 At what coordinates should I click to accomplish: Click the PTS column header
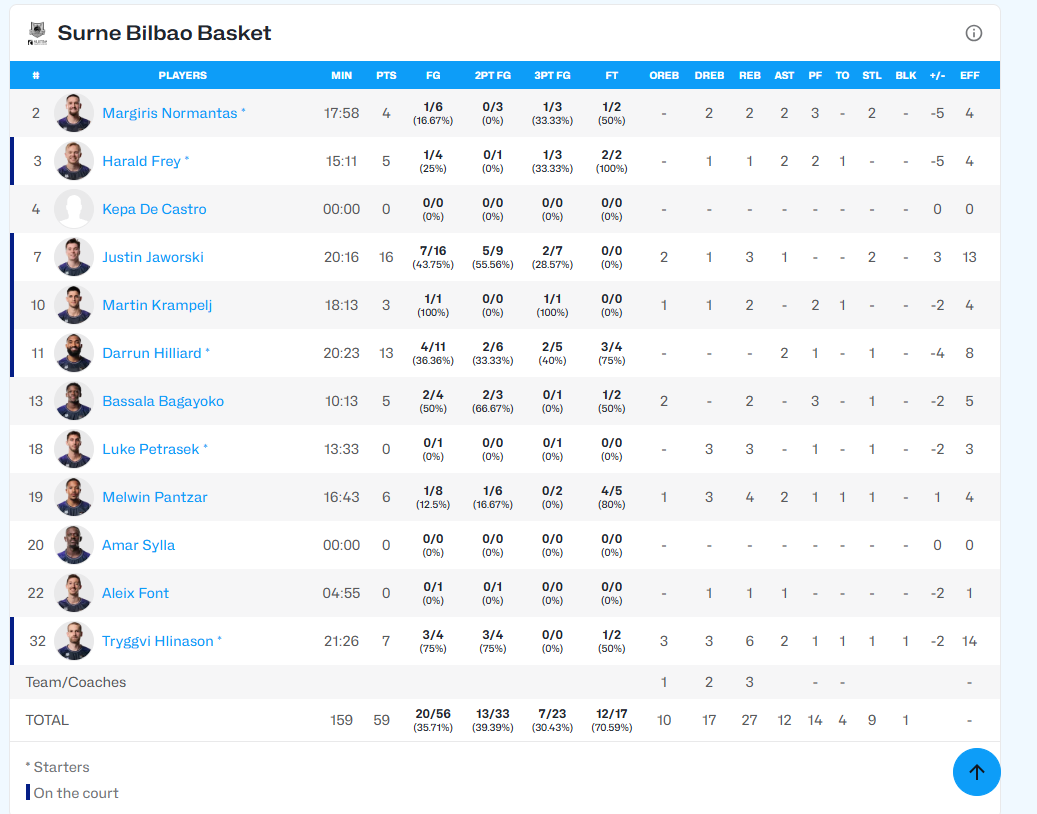click(x=386, y=75)
